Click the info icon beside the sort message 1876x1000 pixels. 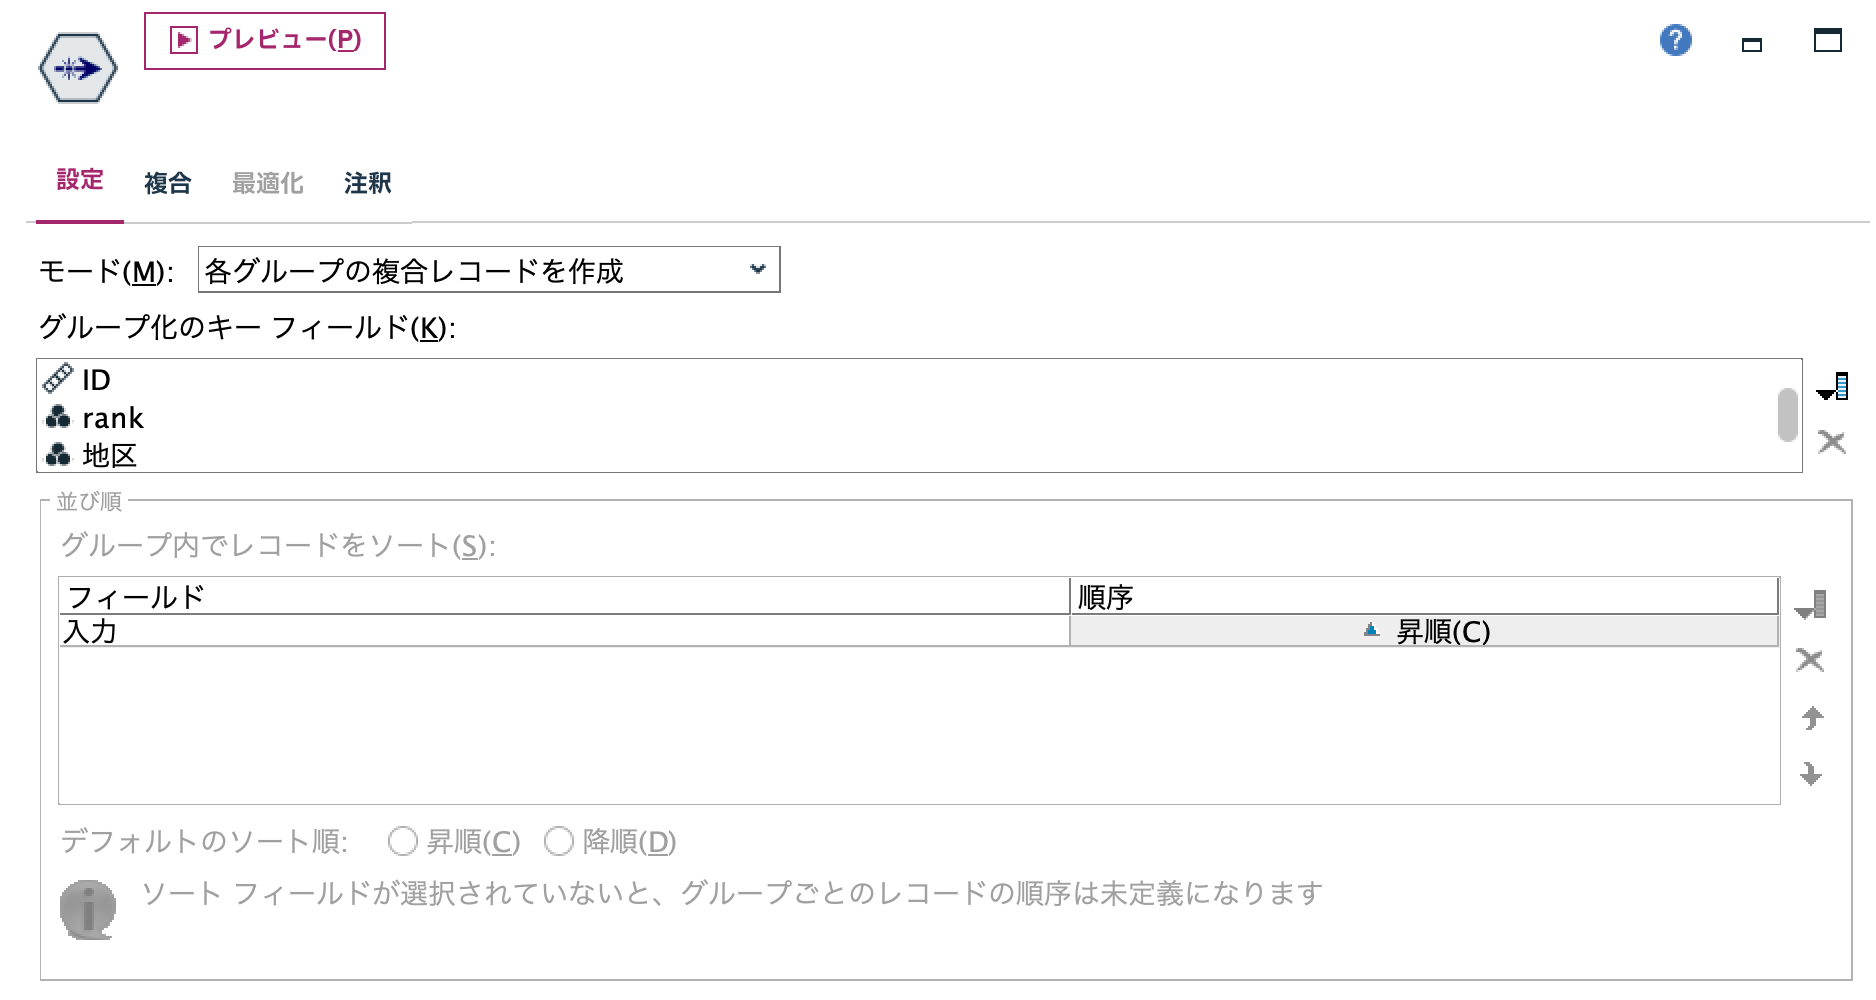pyautogui.click(x=88, y=911)
